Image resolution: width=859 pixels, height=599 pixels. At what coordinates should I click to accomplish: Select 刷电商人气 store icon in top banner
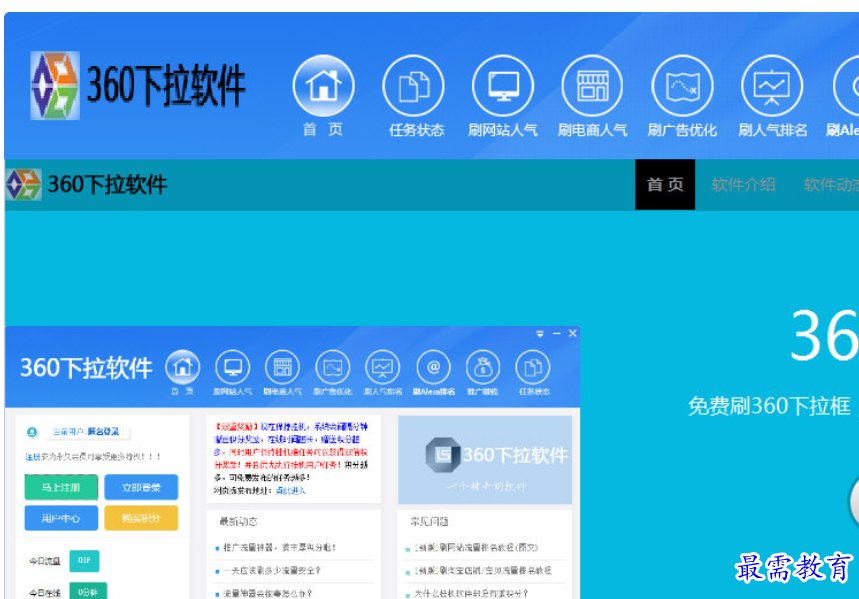[x=592, y=85]
